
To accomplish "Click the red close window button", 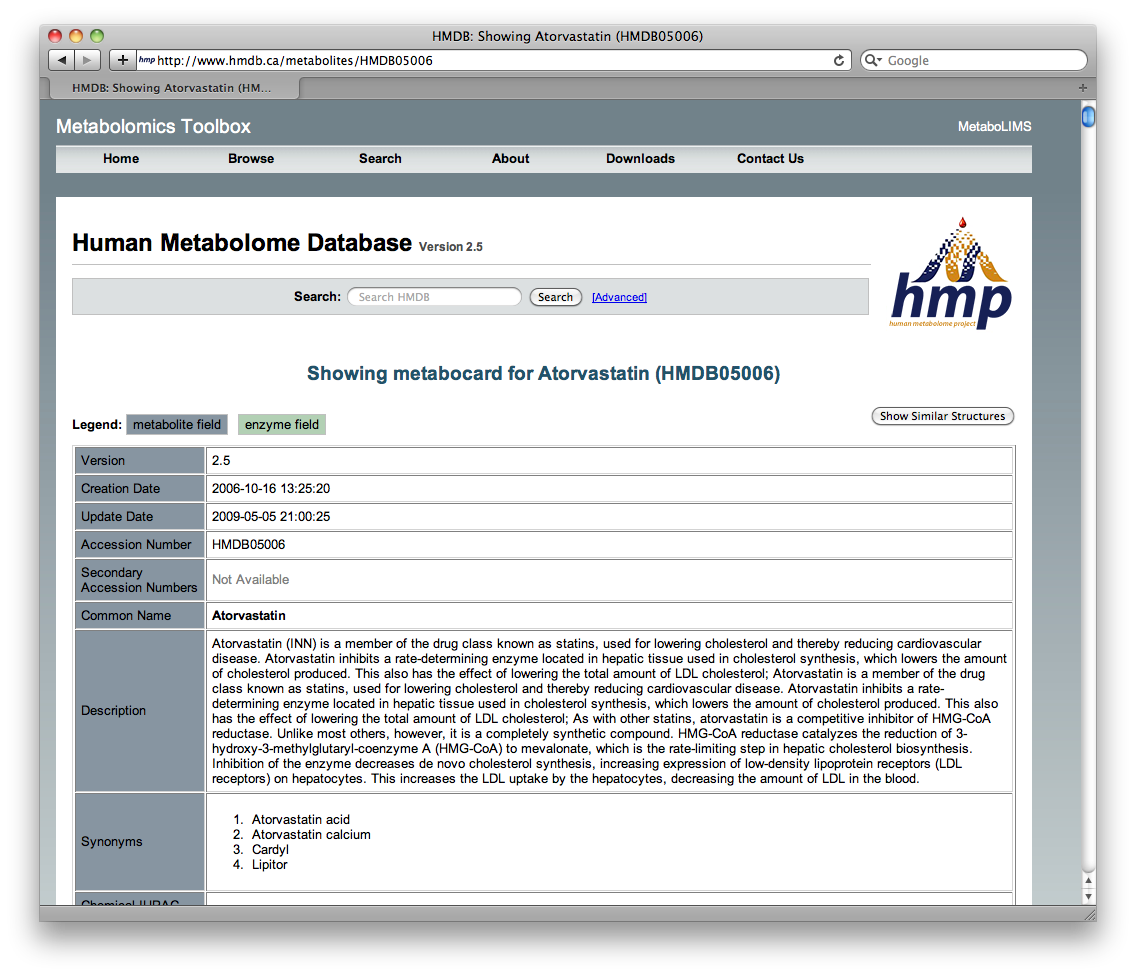I will point(55,36).
